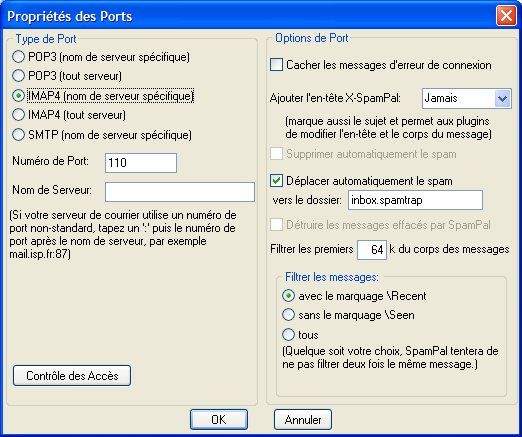This screenshot has height=437, width=522.
Task: Focus the Nom de Serveur text box
Action: click(x=180, y=192)
